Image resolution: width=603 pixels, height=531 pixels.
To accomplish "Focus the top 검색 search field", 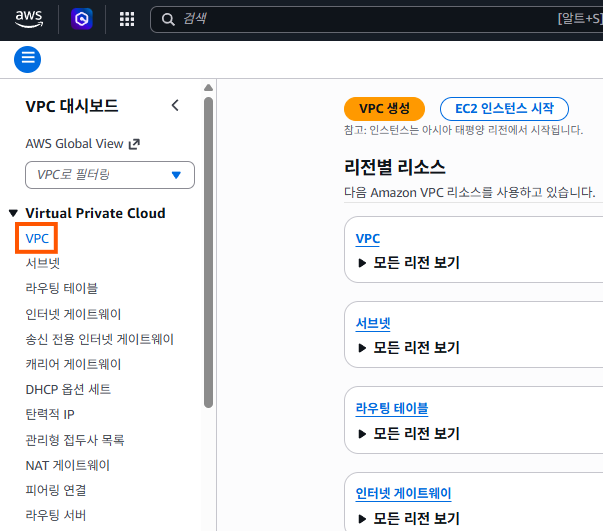I will coord(377,19).
